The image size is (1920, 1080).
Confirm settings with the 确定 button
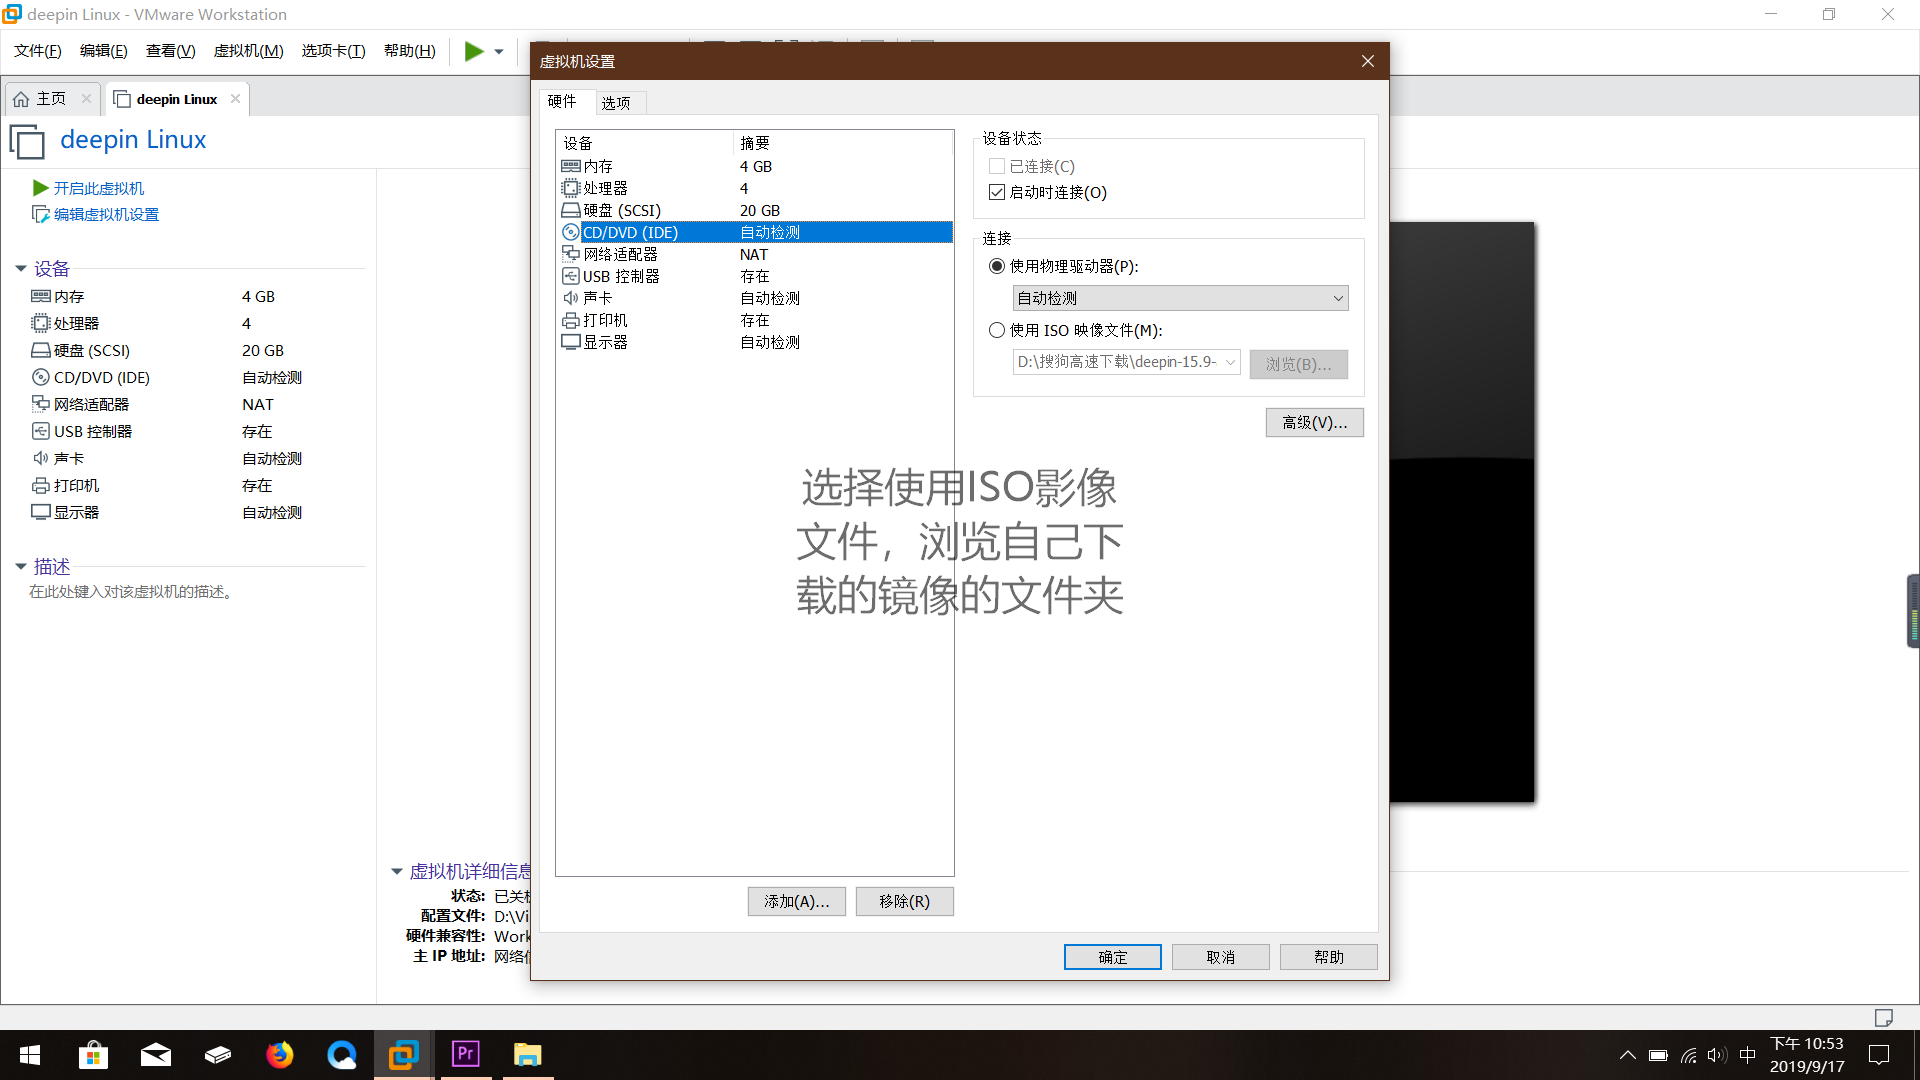[x=1113, y=957]
